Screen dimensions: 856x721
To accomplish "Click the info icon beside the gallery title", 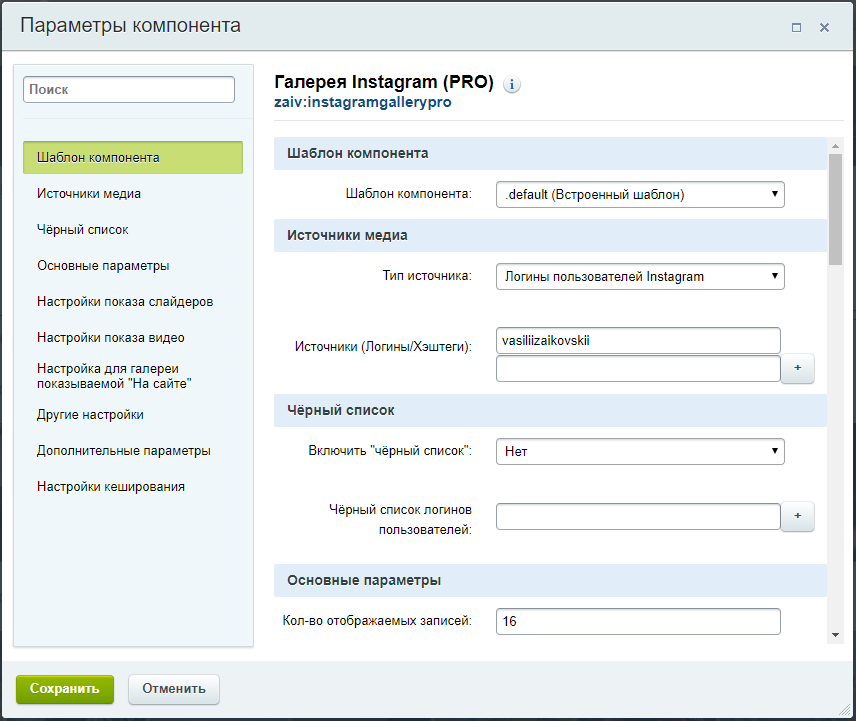I will pyautogui.click(x=512, y=85).
